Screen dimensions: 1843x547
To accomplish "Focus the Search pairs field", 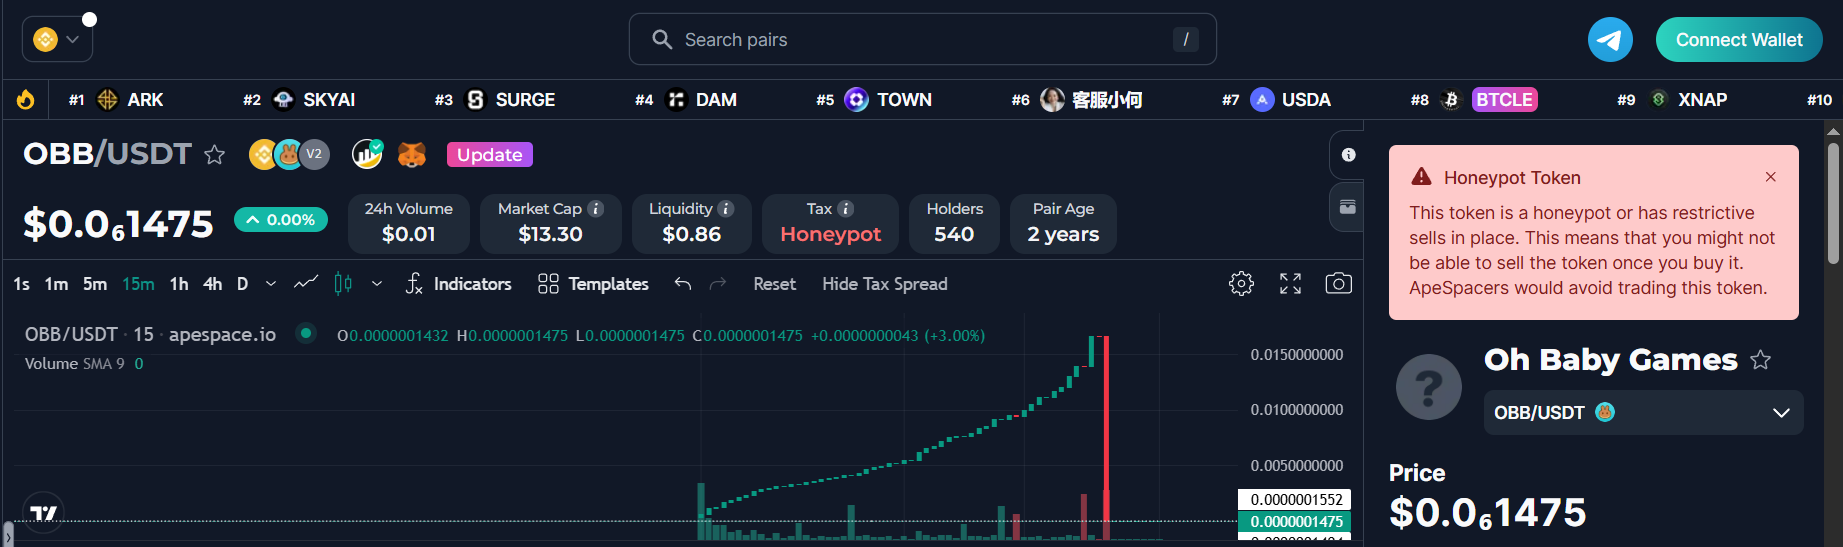I will click(x=922, y=40).
